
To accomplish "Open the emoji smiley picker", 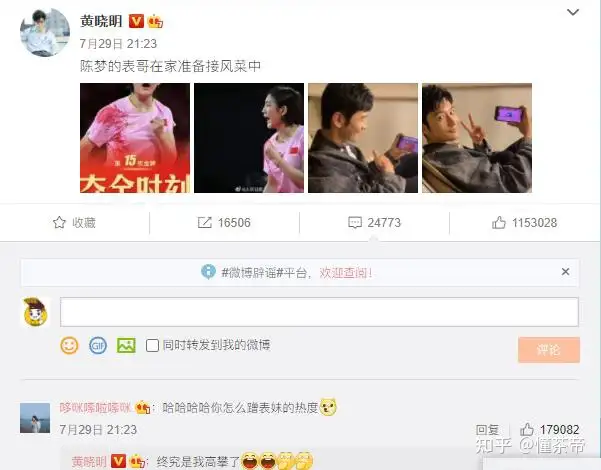I will [x=69, y=345].
